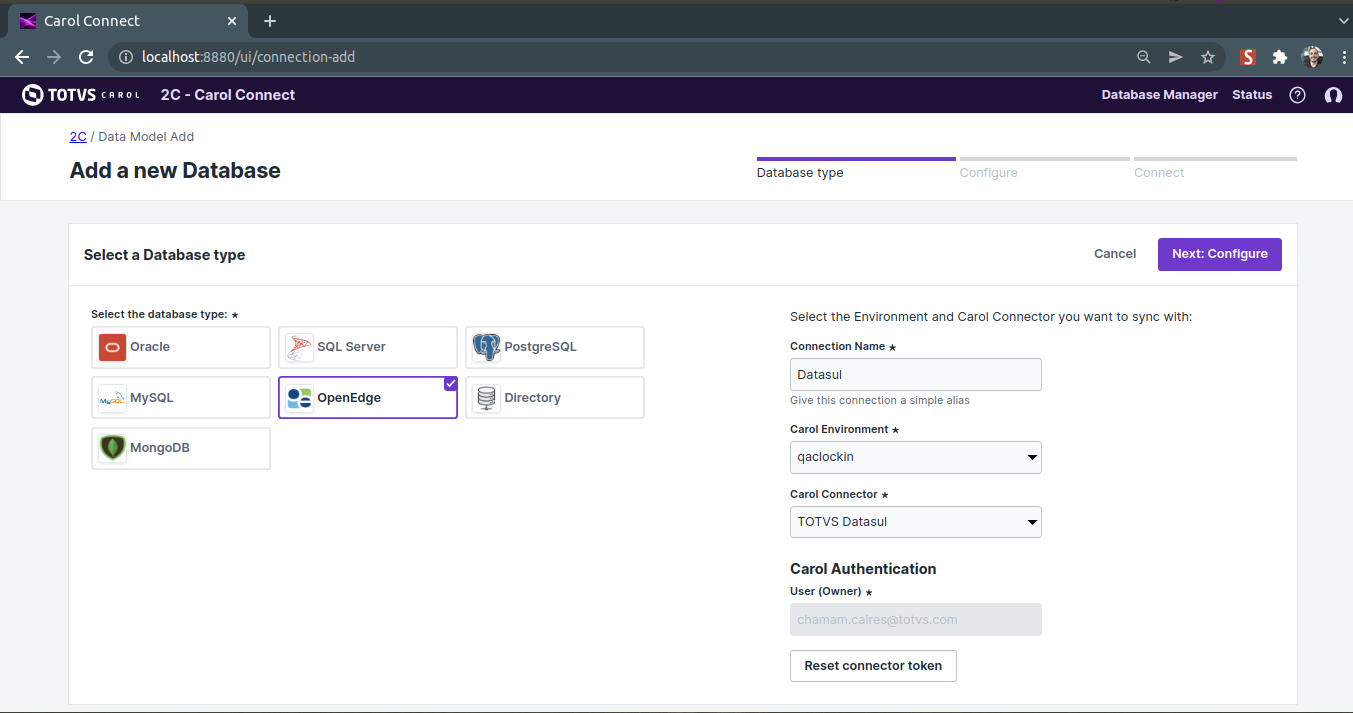The image size is (1353, 713).
Task: Click Reset connector token button
Action: 873,666
